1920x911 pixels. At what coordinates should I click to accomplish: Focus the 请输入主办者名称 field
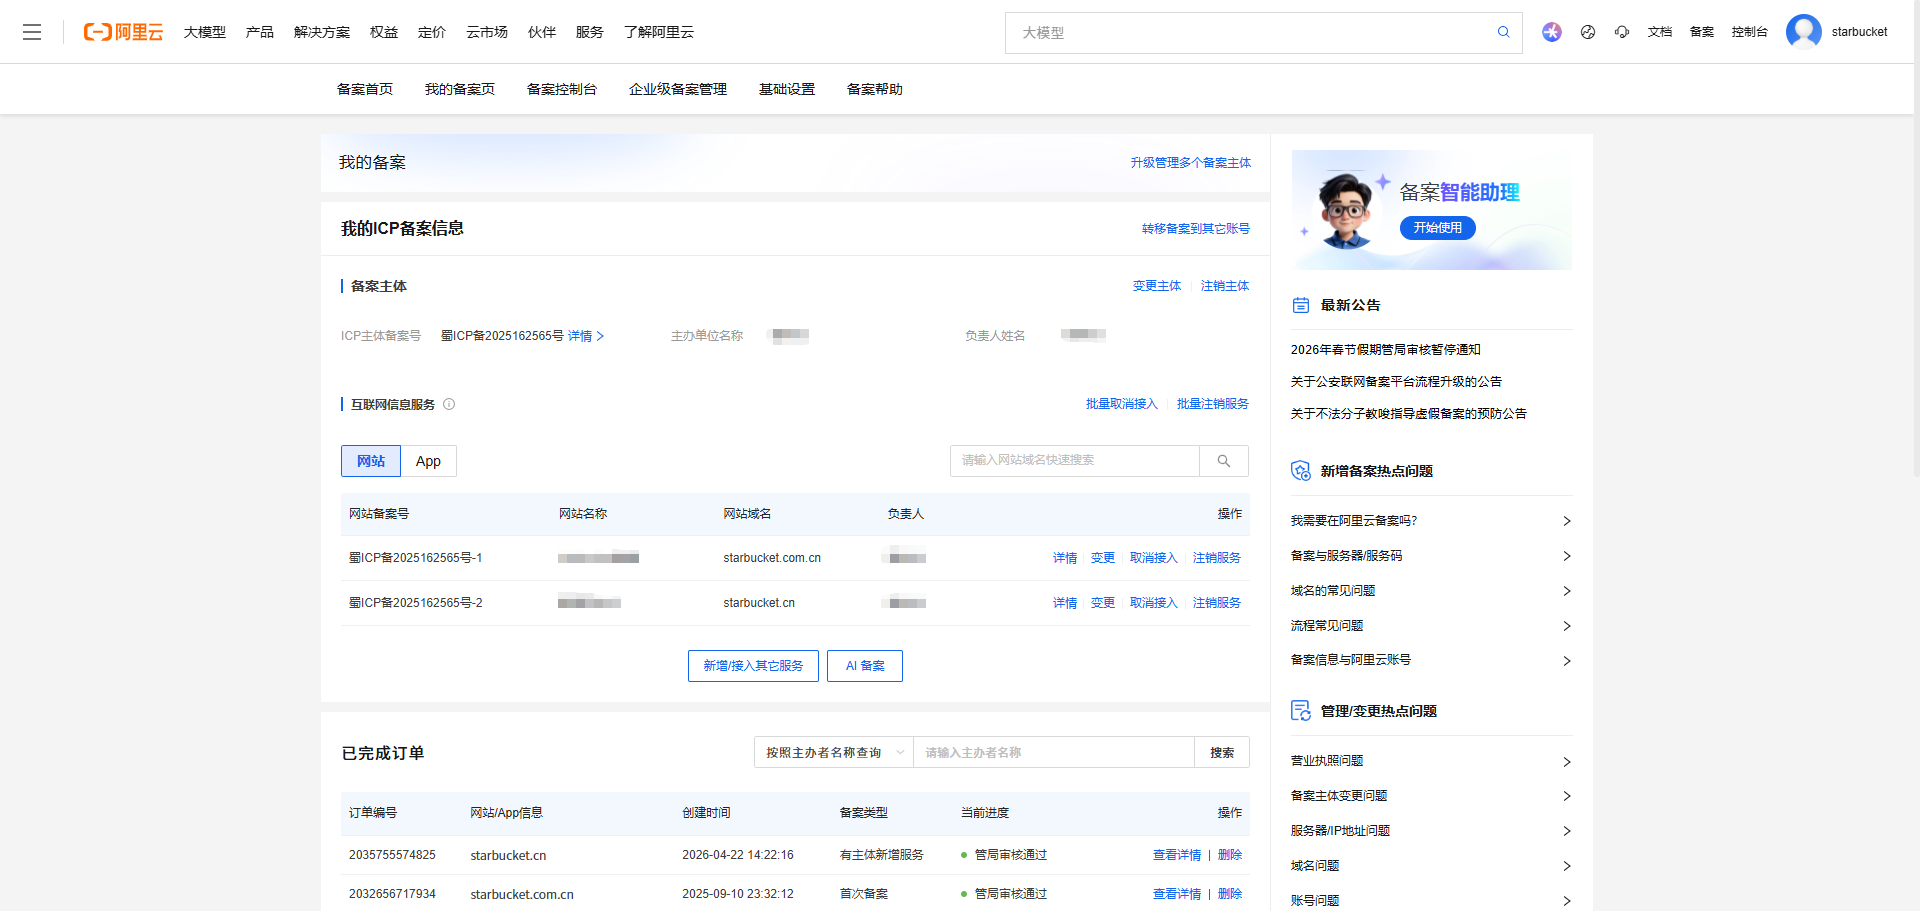(1054, 753)
